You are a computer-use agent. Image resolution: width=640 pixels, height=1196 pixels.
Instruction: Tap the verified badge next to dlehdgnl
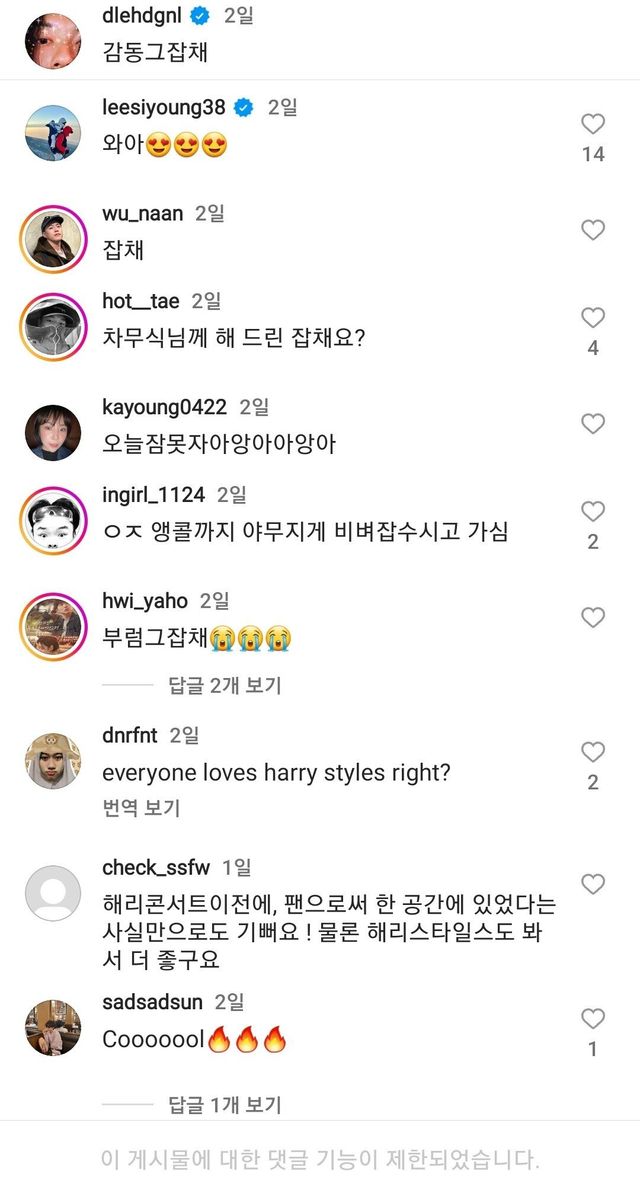pyautogui.click(x=200, y=16)
